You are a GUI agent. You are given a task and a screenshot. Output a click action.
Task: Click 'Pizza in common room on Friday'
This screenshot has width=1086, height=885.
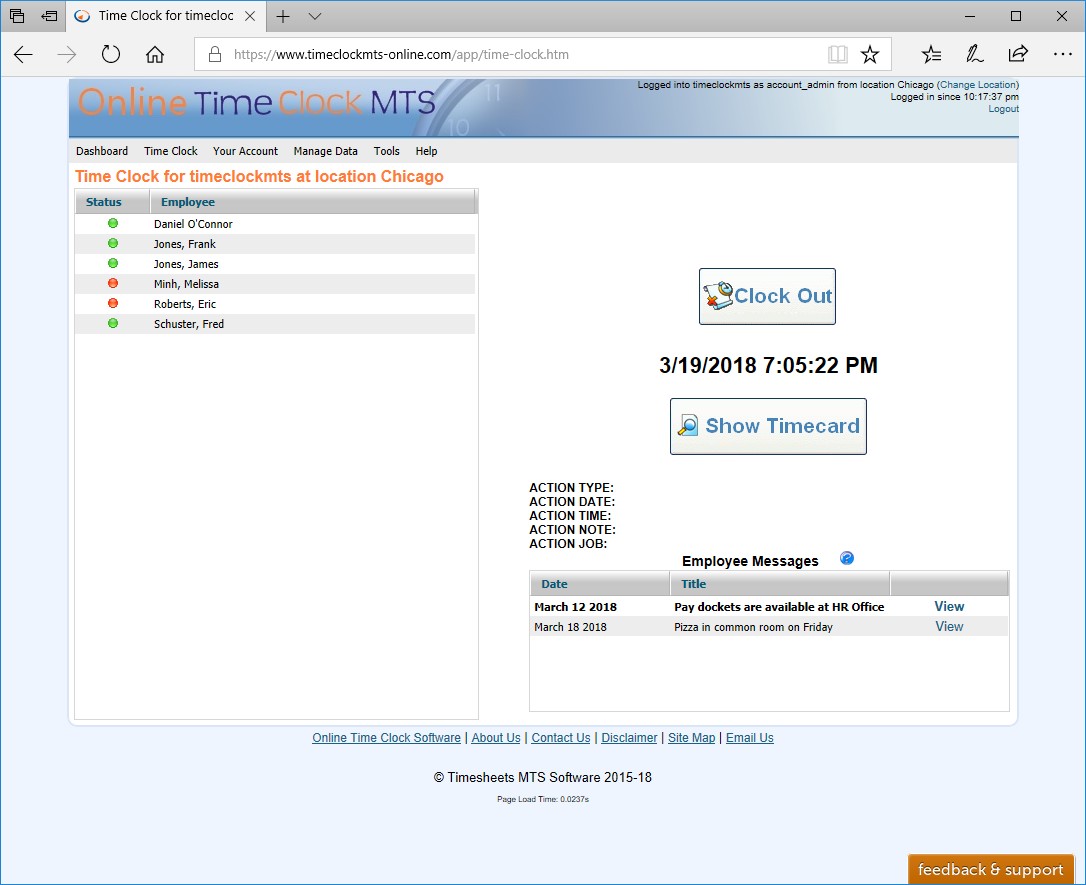coord(754,627)
